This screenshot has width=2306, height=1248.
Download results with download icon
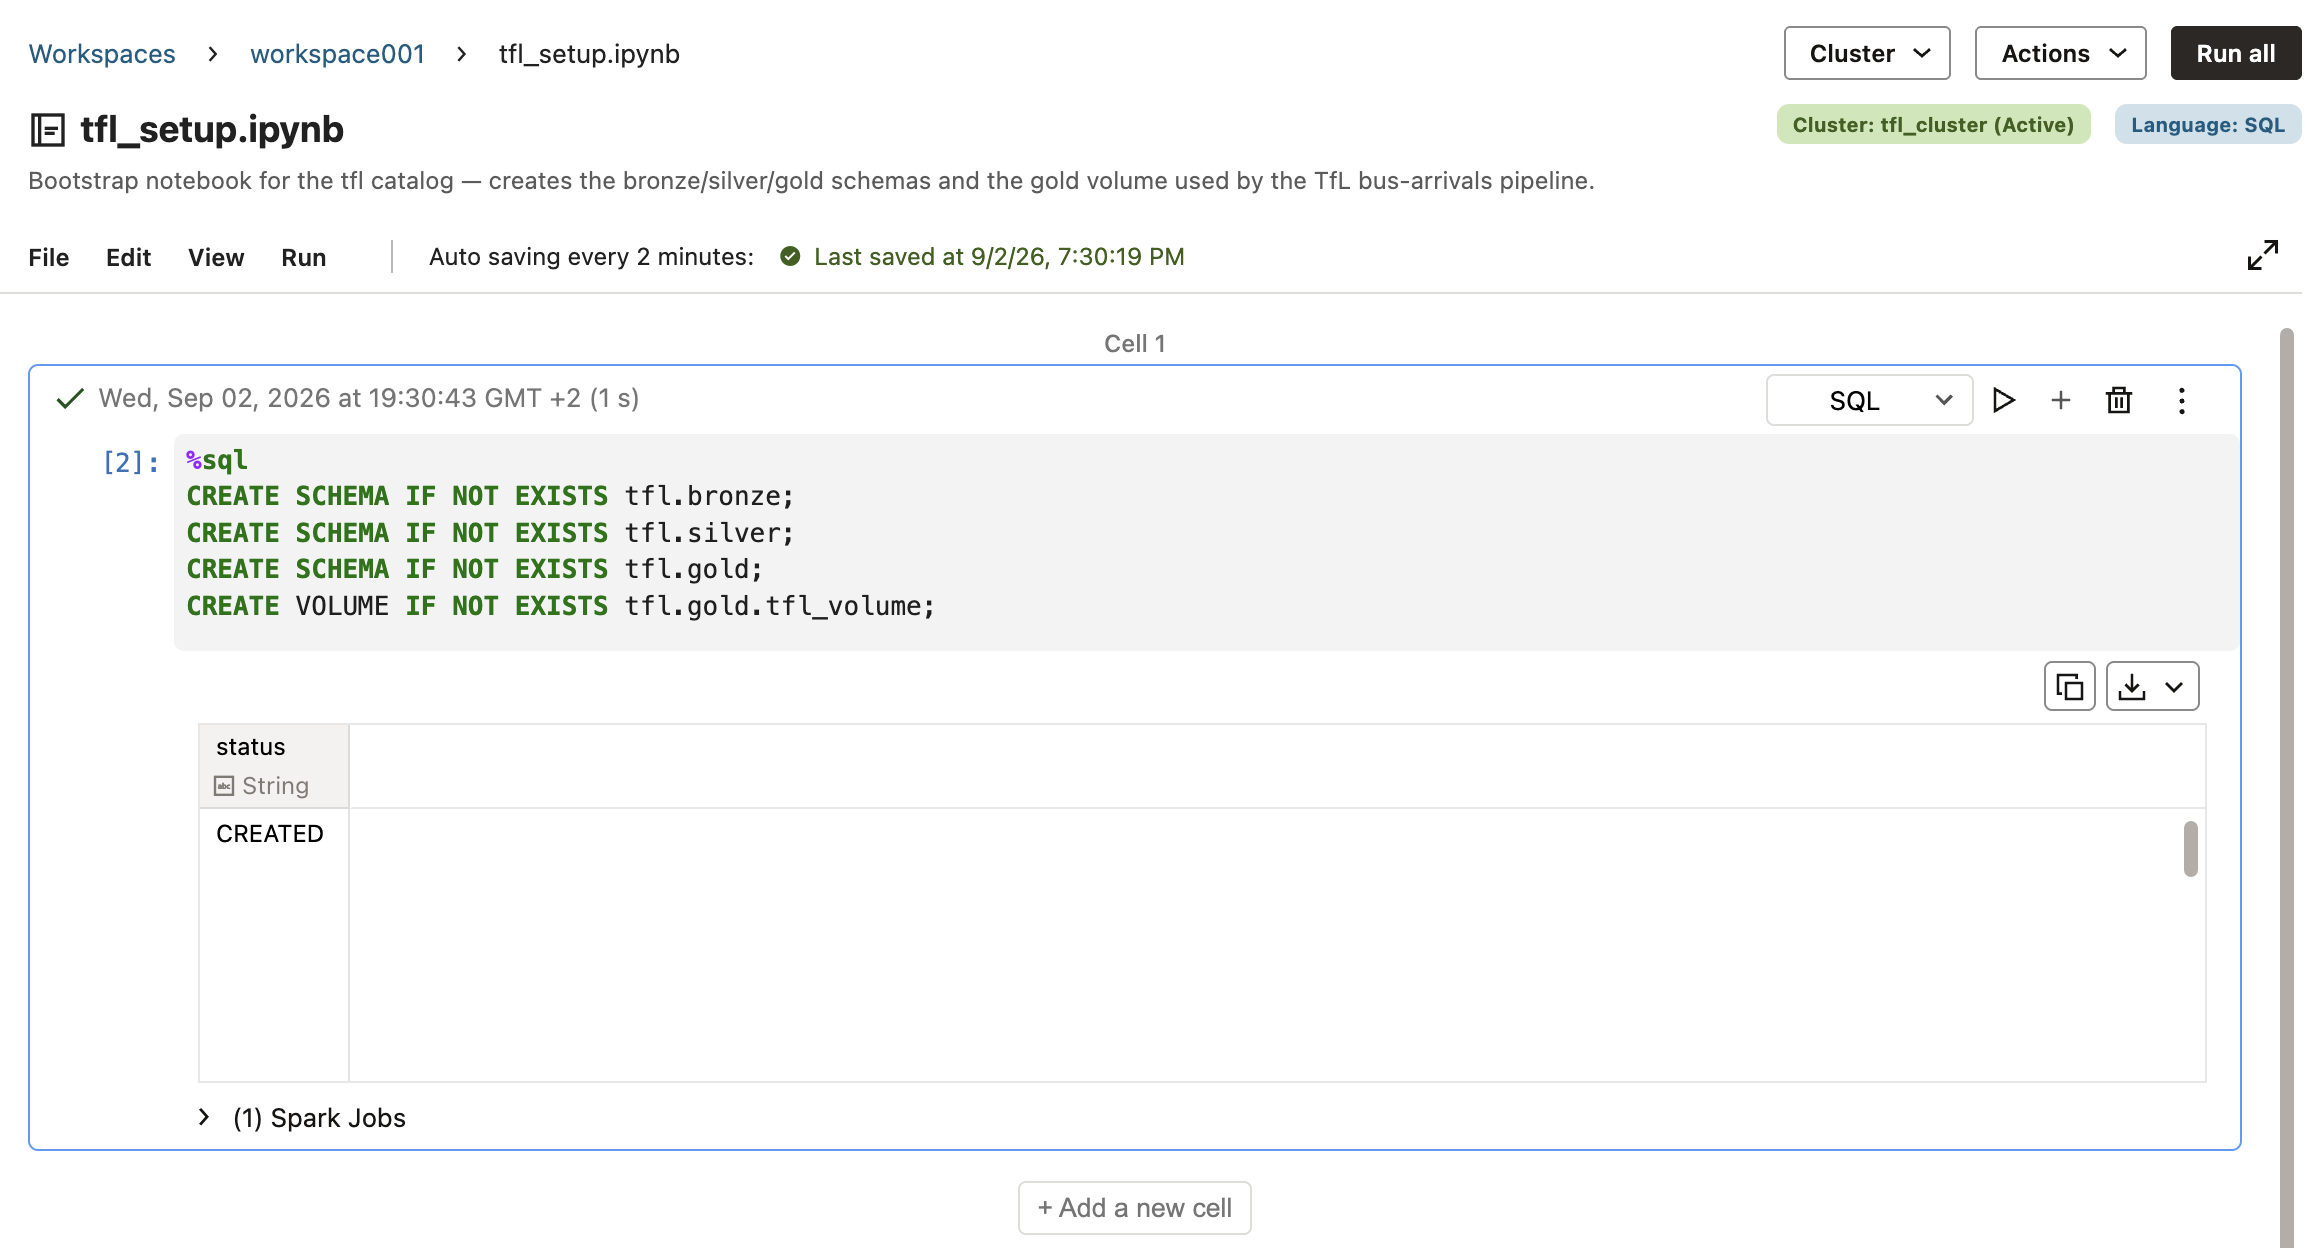2132,687
